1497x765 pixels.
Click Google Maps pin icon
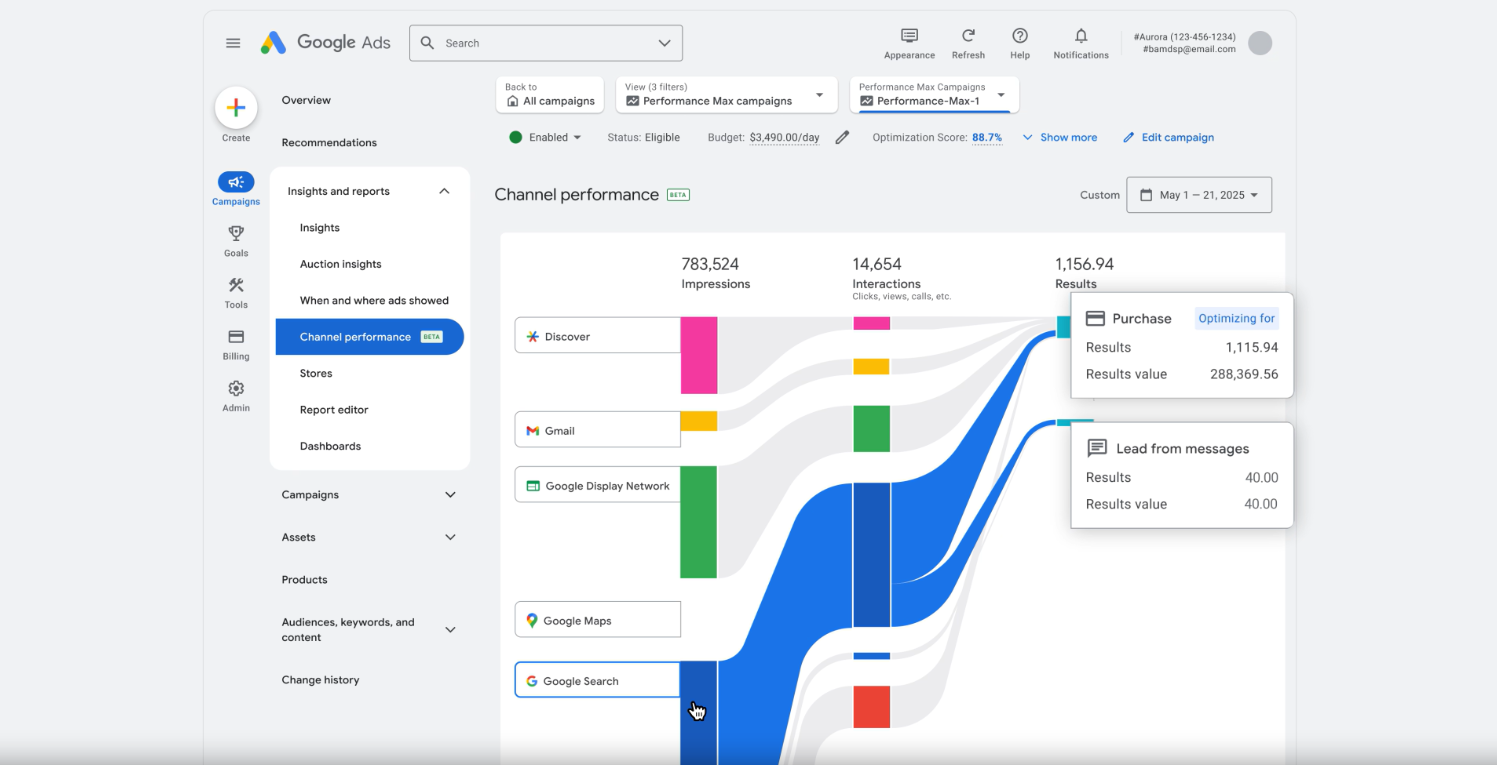point(532,621)
